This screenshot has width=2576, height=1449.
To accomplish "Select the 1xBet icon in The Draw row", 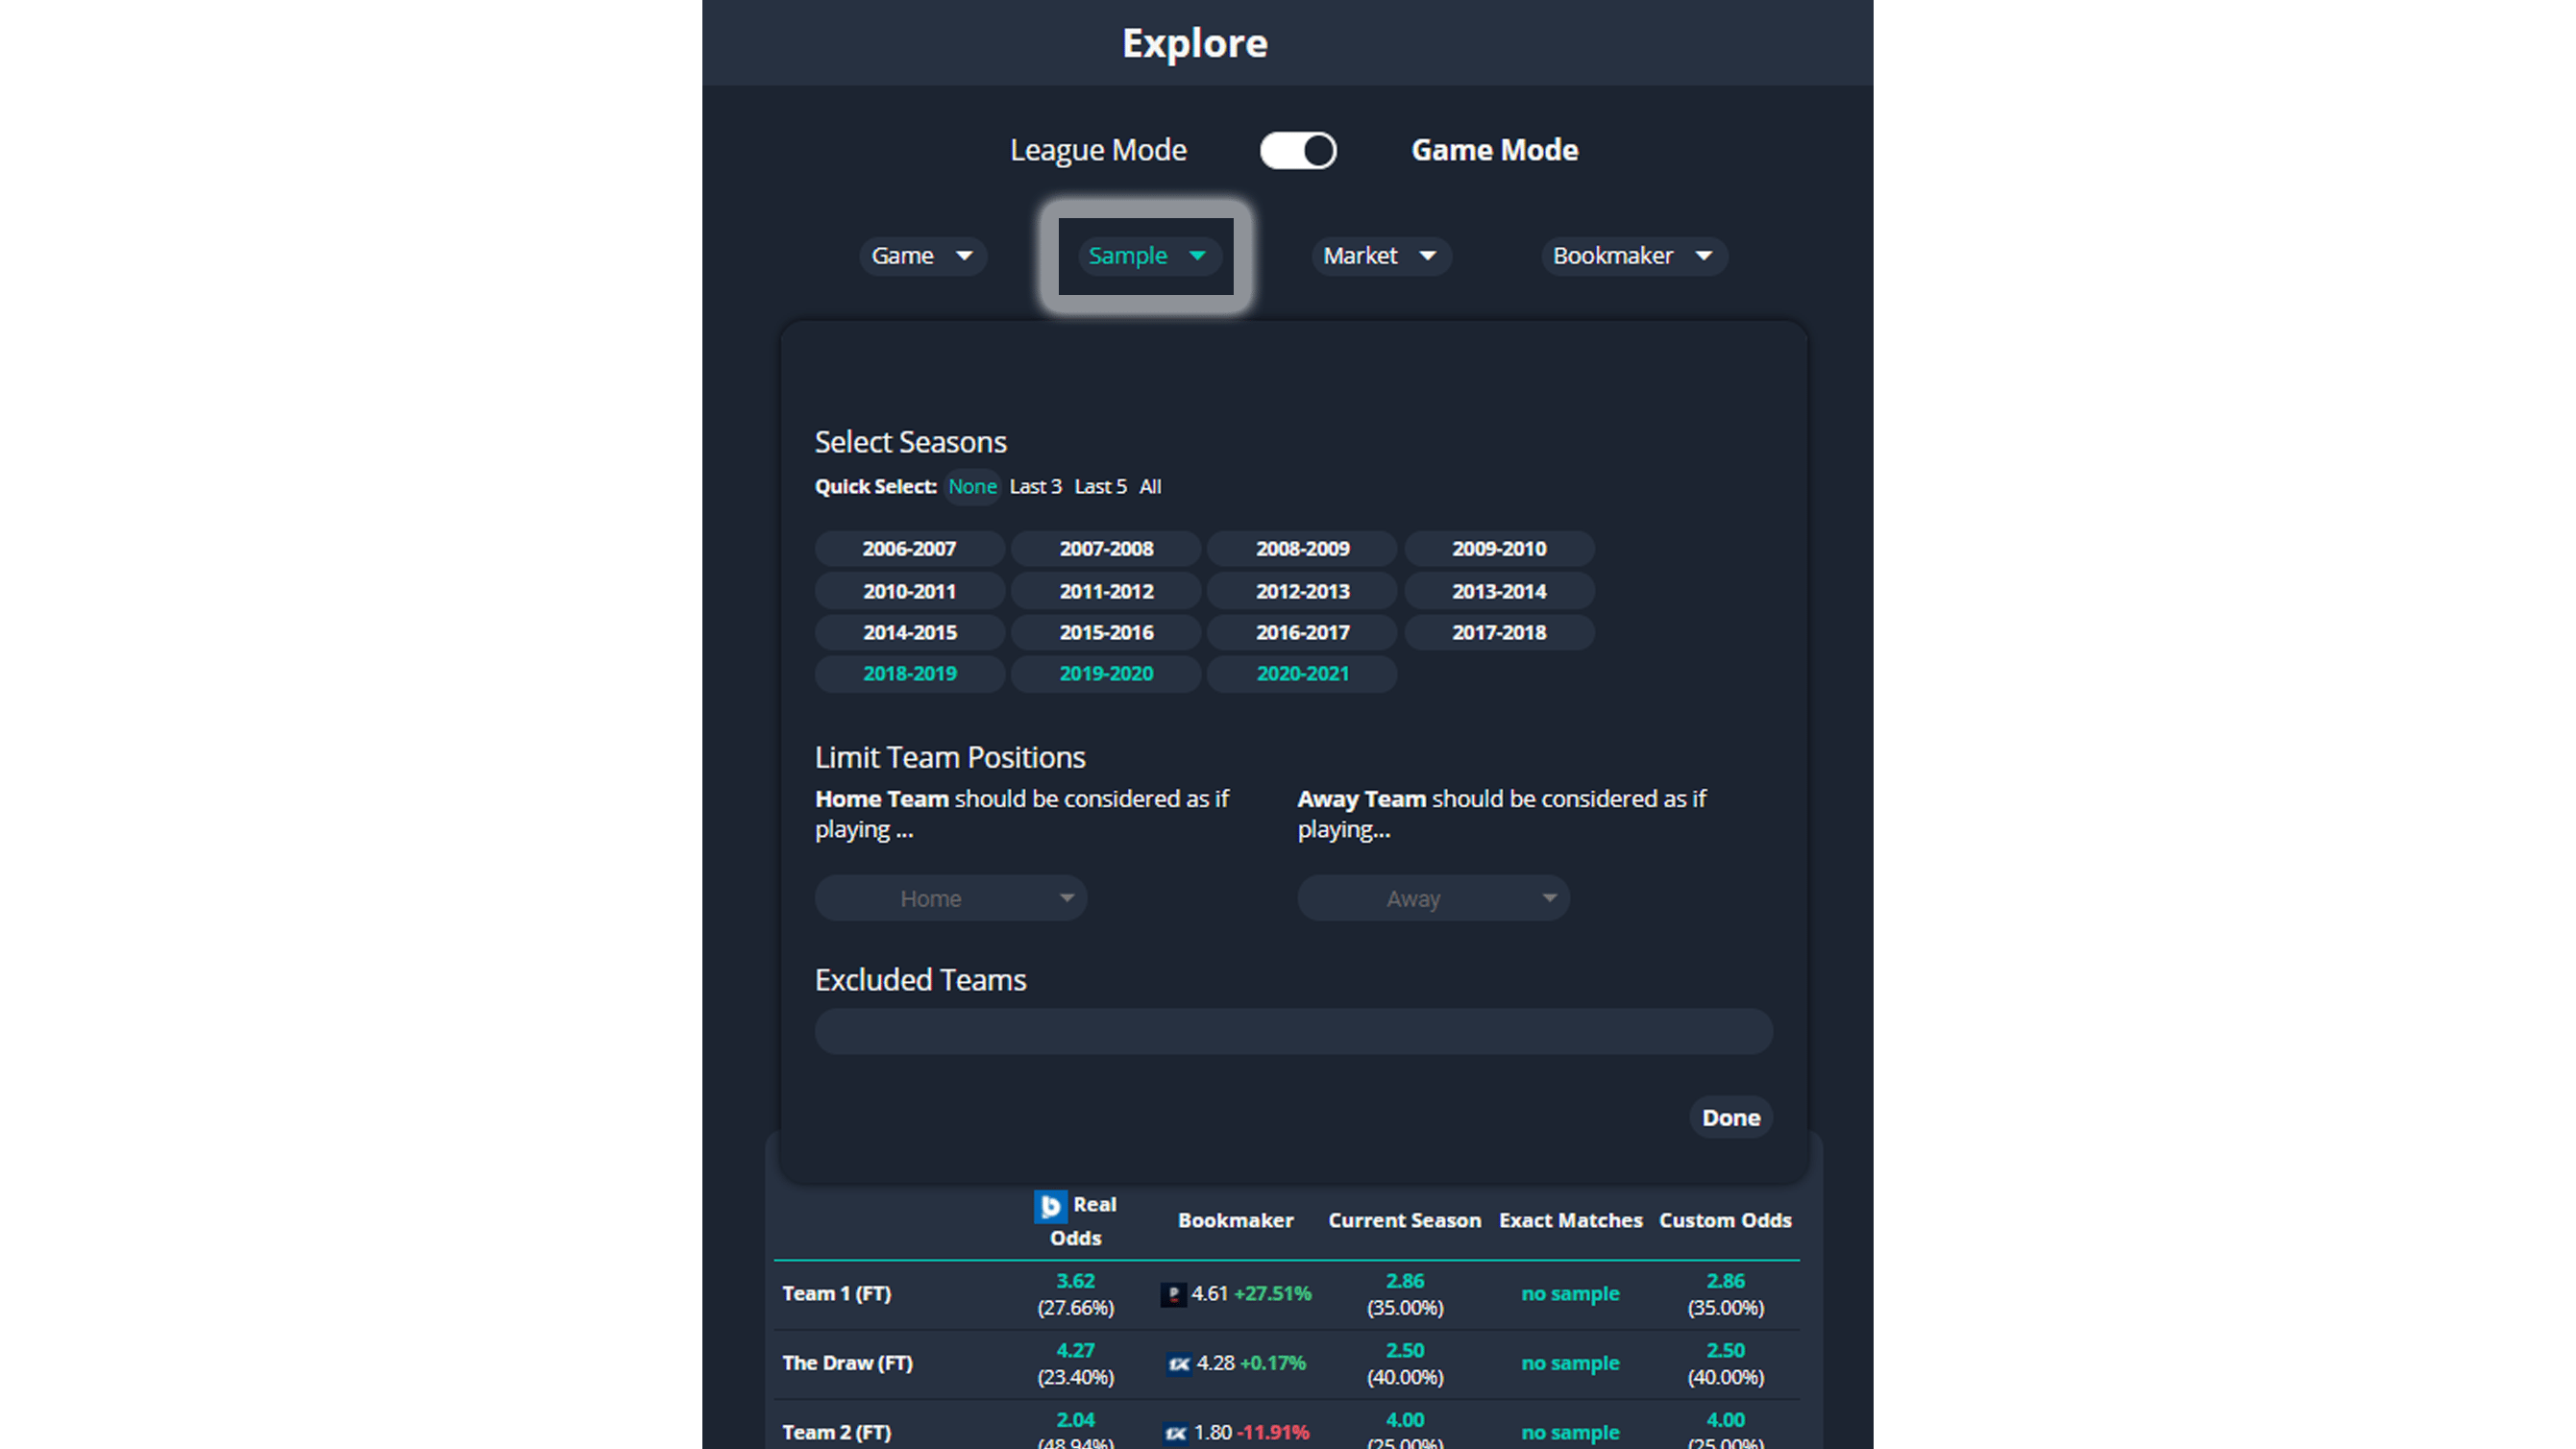I will [1177, 1363].
